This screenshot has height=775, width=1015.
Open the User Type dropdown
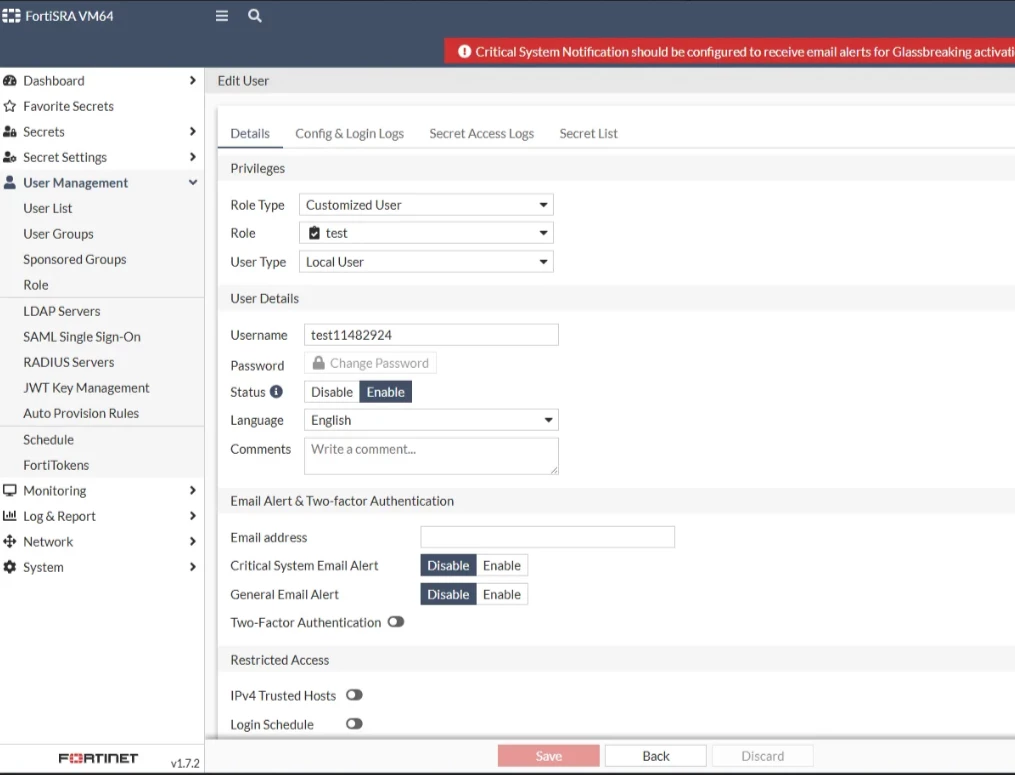[x=426, y=262]
